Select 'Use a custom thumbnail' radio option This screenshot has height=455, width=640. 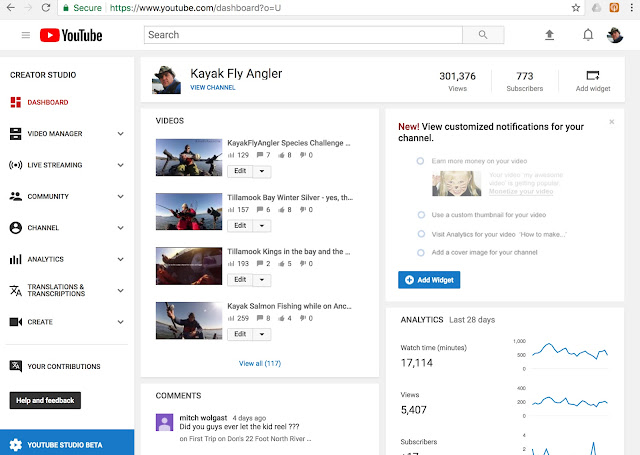pyautogui.click(x=421, y=215)
